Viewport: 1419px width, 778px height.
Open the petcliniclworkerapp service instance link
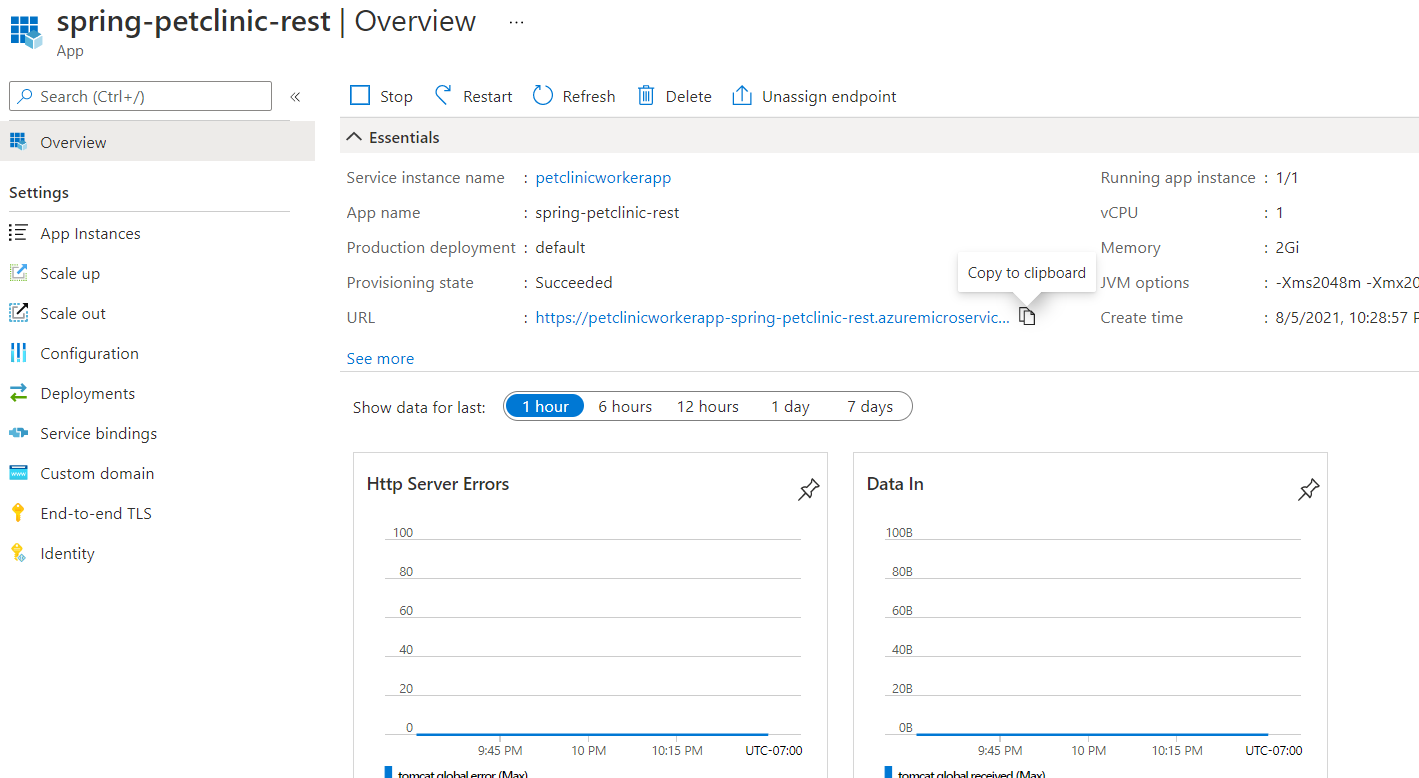tap(603, 177)
